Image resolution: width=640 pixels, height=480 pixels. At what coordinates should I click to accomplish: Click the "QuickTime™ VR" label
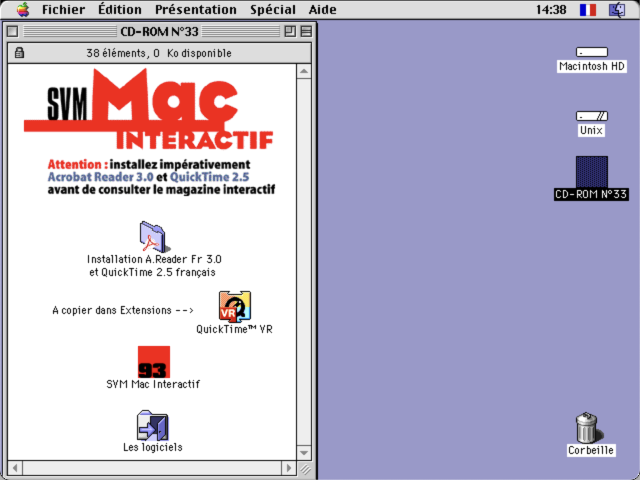tap(234, 329)
